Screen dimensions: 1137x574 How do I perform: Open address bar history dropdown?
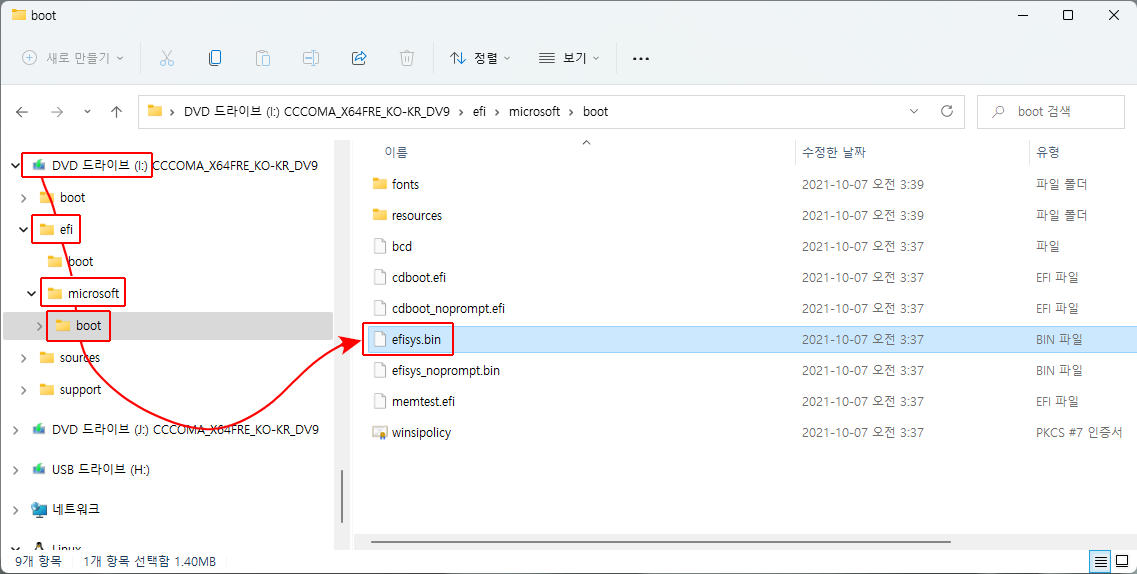(x=914, y=112)
